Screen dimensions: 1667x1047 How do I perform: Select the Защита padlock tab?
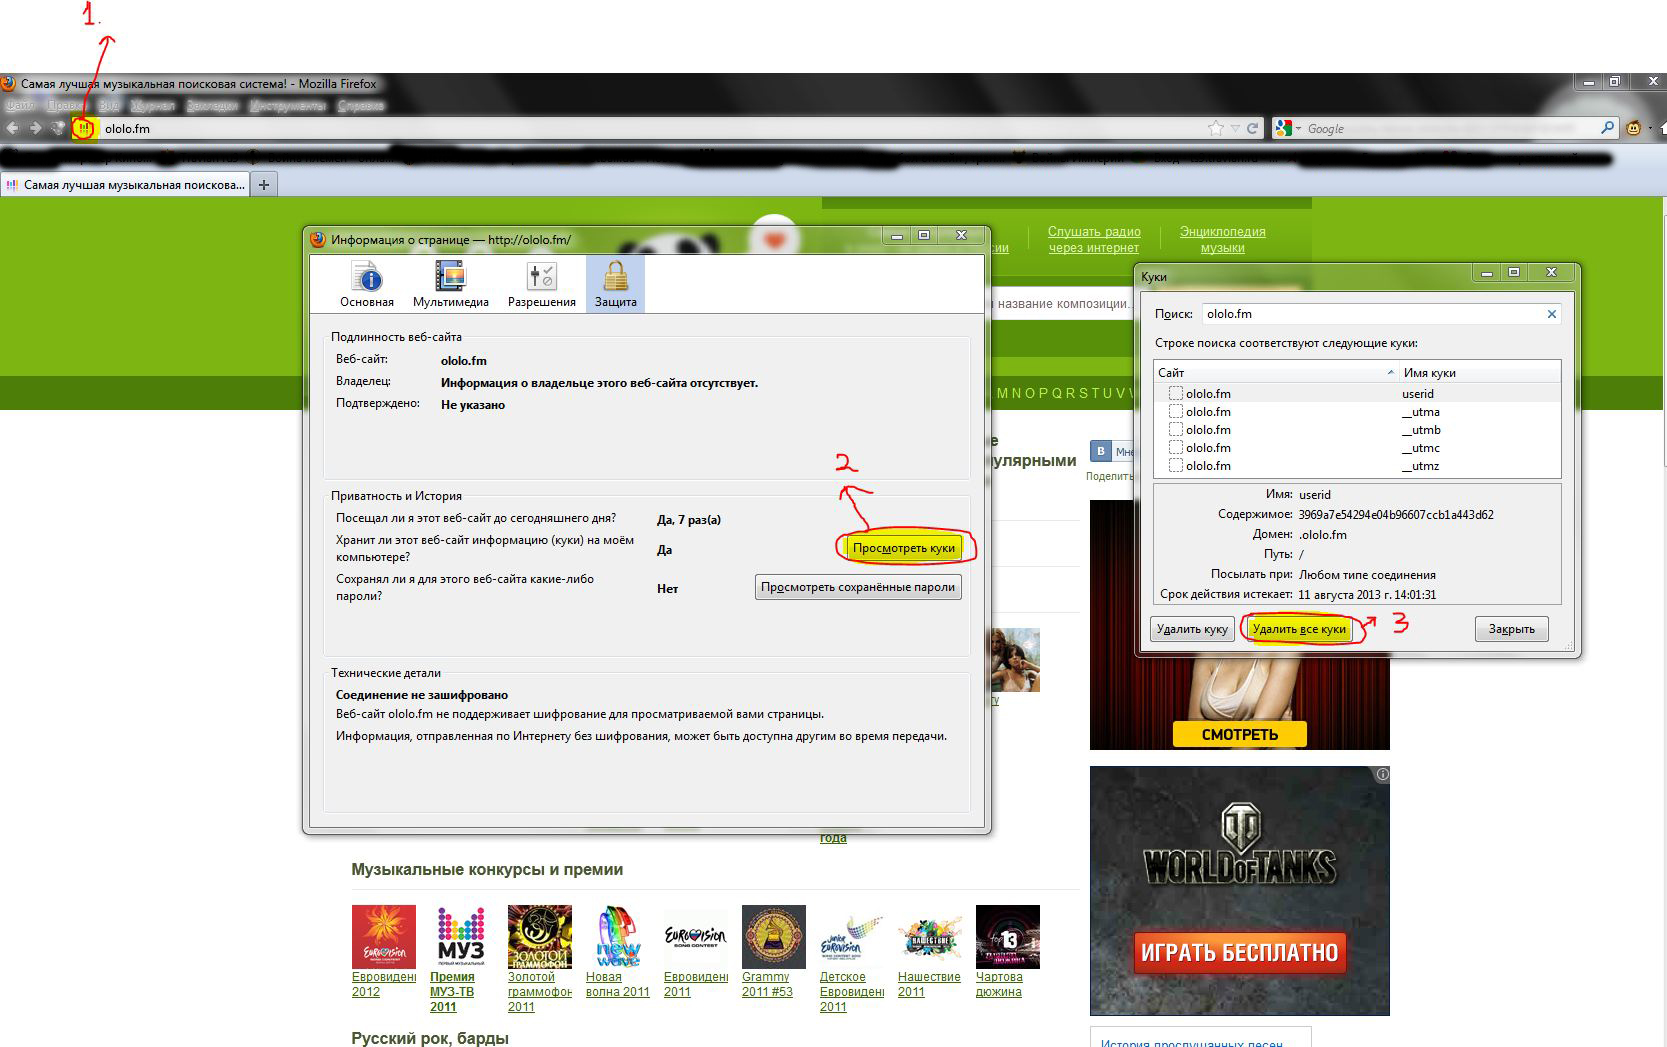616,283
